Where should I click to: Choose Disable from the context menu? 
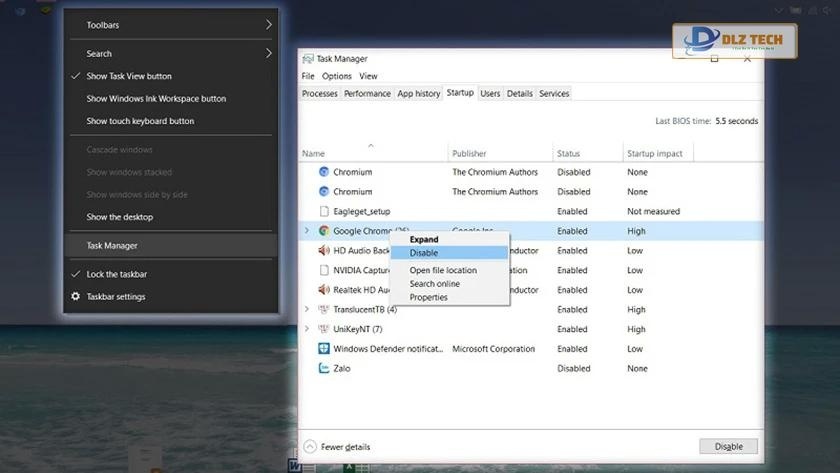(424, 253)
